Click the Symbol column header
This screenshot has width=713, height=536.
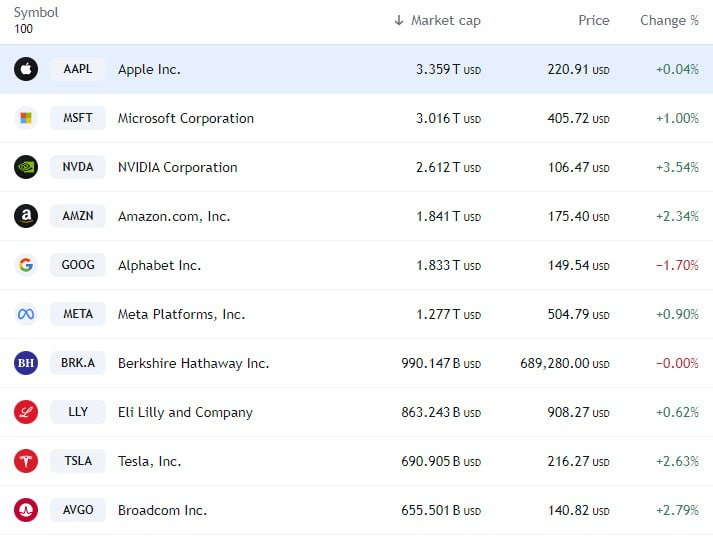(36, 13)
